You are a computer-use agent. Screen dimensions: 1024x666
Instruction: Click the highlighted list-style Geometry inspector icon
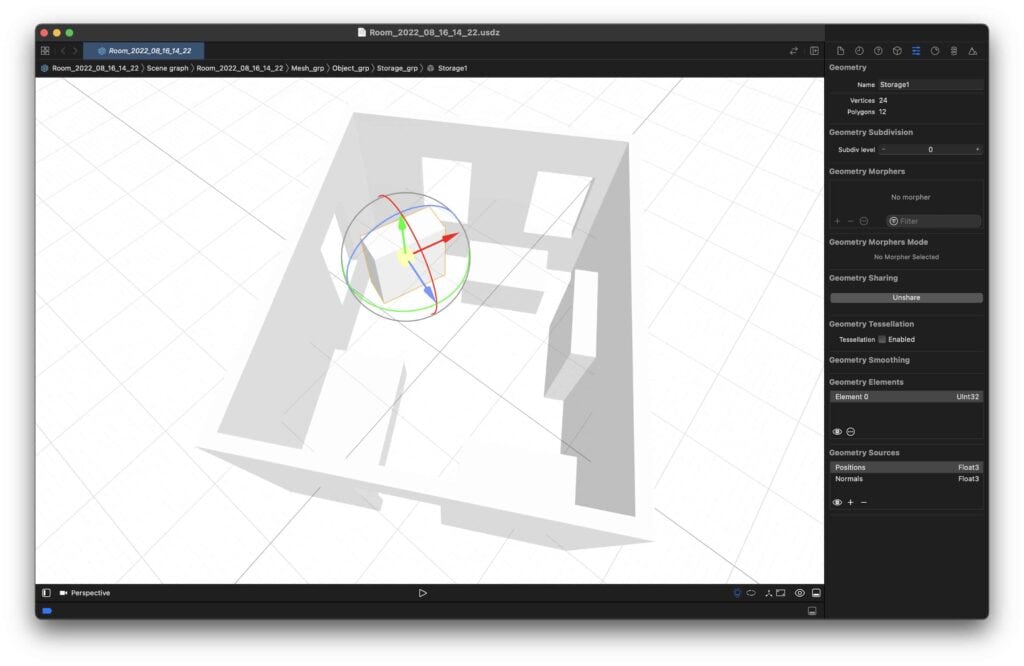pyautogui.click(x=916, y=50)
